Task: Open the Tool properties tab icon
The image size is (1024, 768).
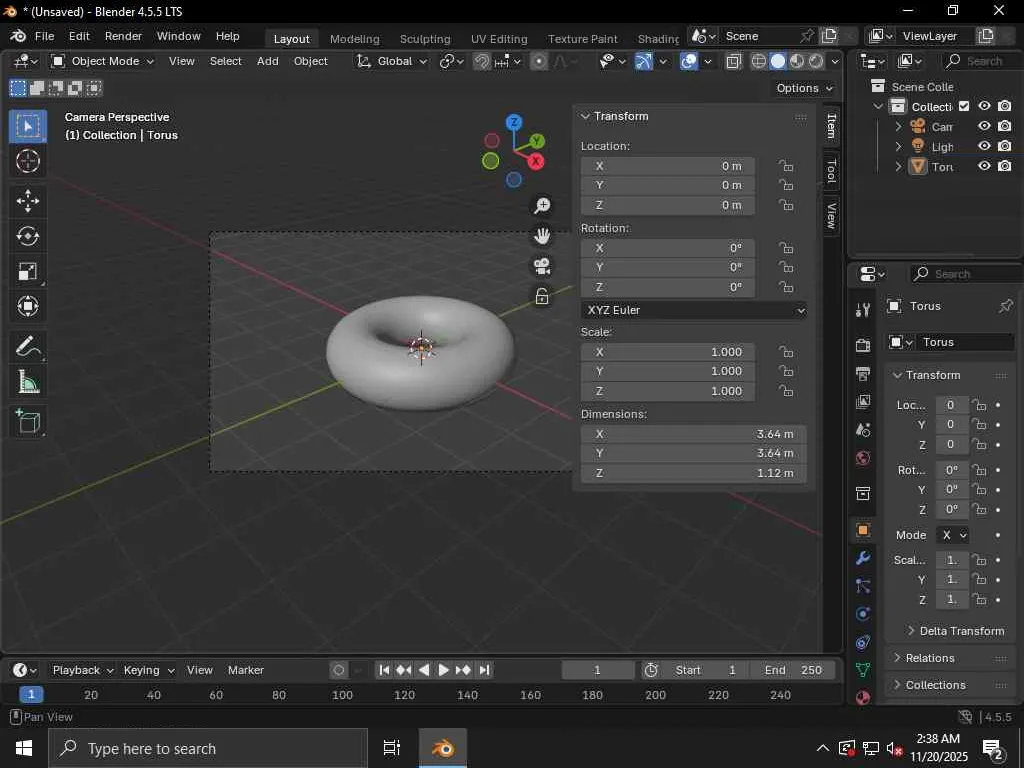Action: [863, 310]
